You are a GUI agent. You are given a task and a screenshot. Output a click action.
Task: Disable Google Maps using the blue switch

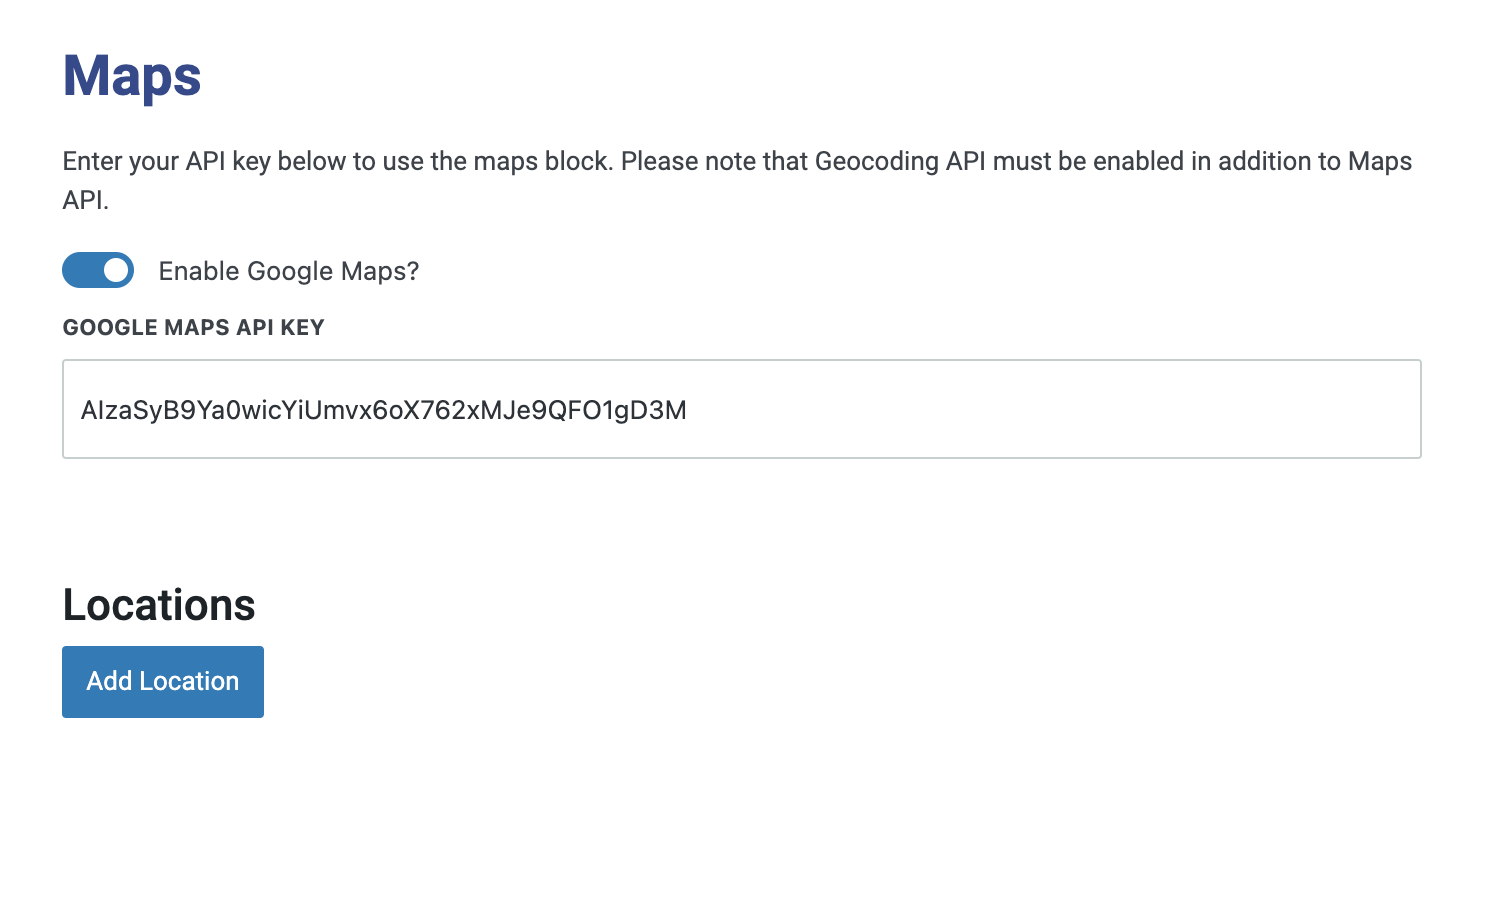click(98, 270)
